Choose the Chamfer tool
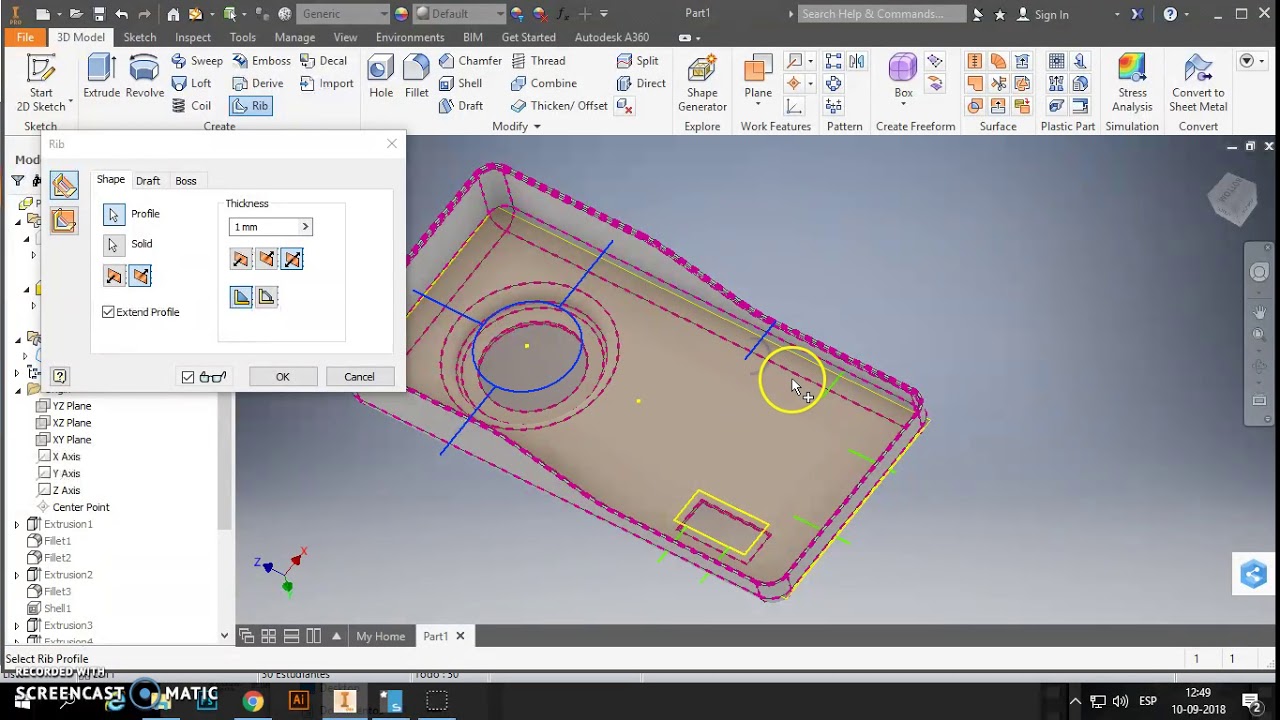1280x720 pixels. [469, 61]
